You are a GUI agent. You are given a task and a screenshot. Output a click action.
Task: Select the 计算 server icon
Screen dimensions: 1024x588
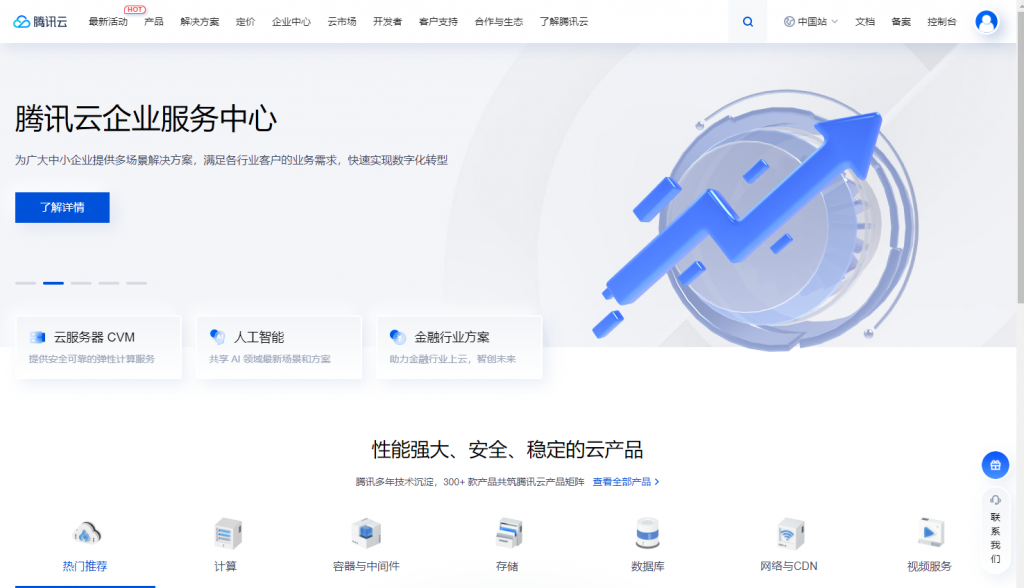click(x=227, y=533)
